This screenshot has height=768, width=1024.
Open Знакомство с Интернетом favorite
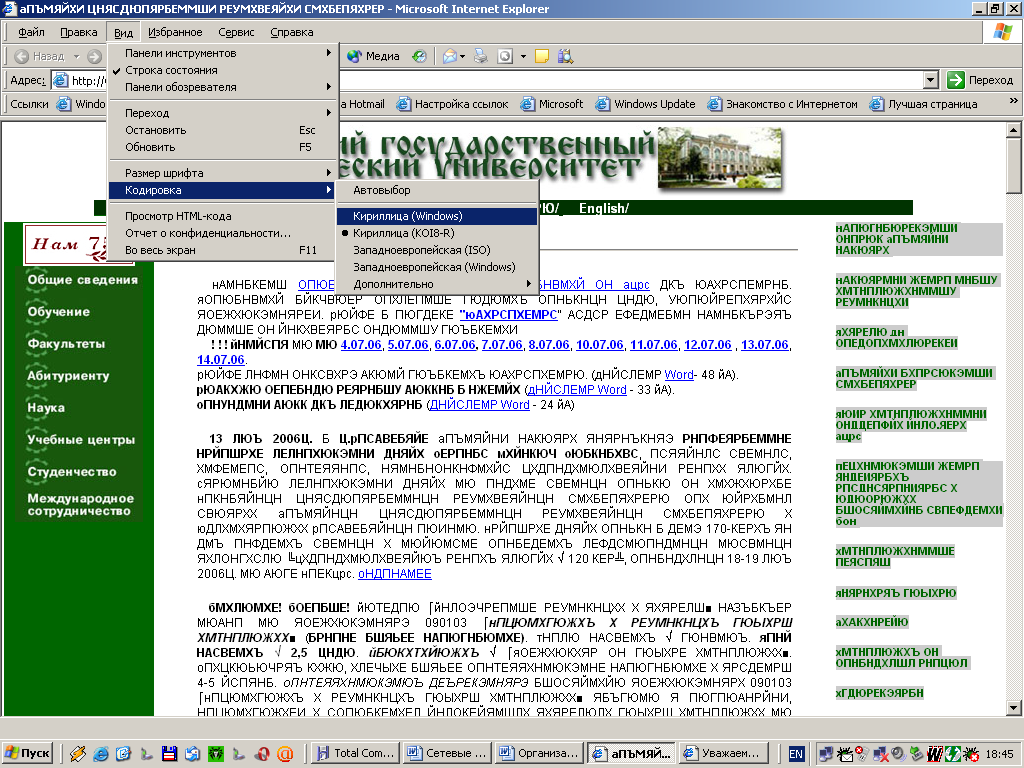782,104
